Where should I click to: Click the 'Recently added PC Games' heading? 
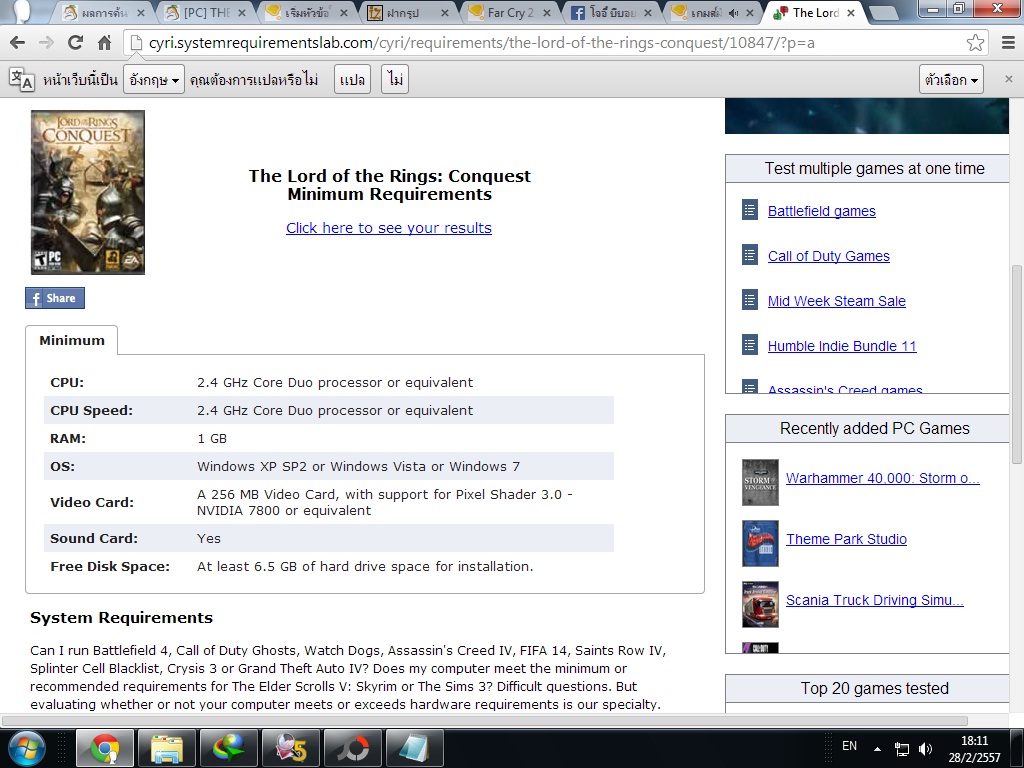coord(874,428)
